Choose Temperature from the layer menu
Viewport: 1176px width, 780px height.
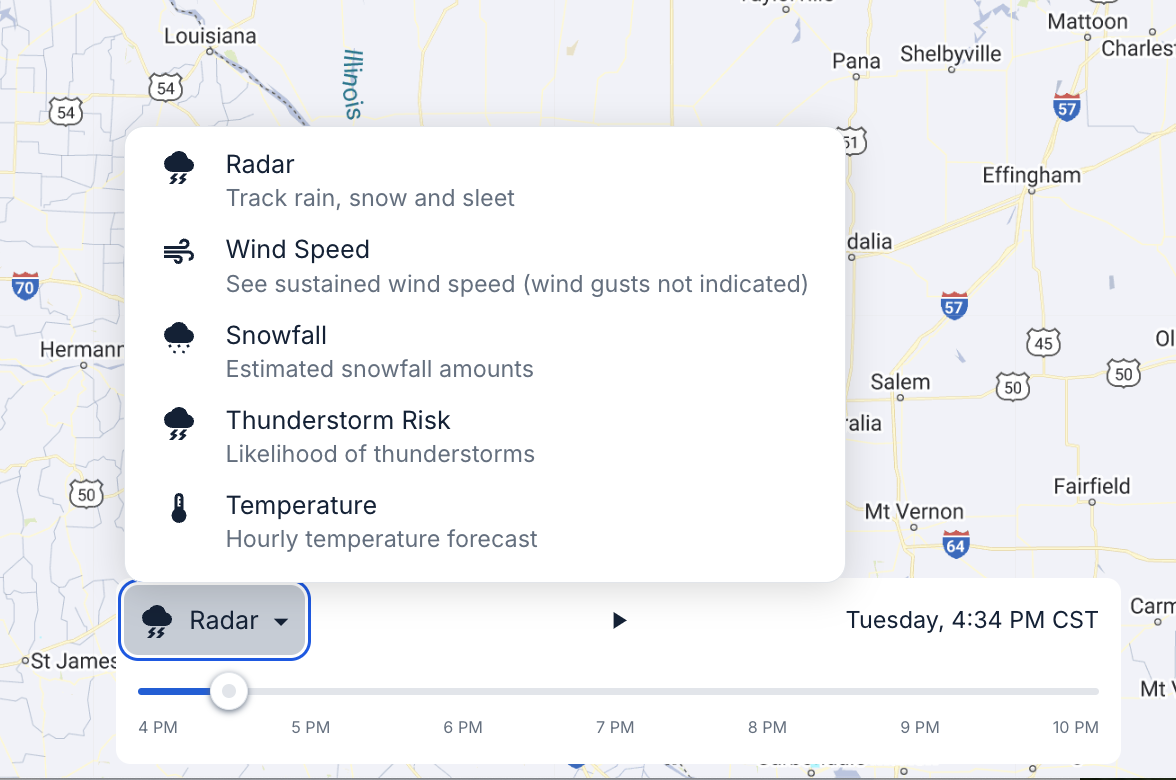pos(301,505)
